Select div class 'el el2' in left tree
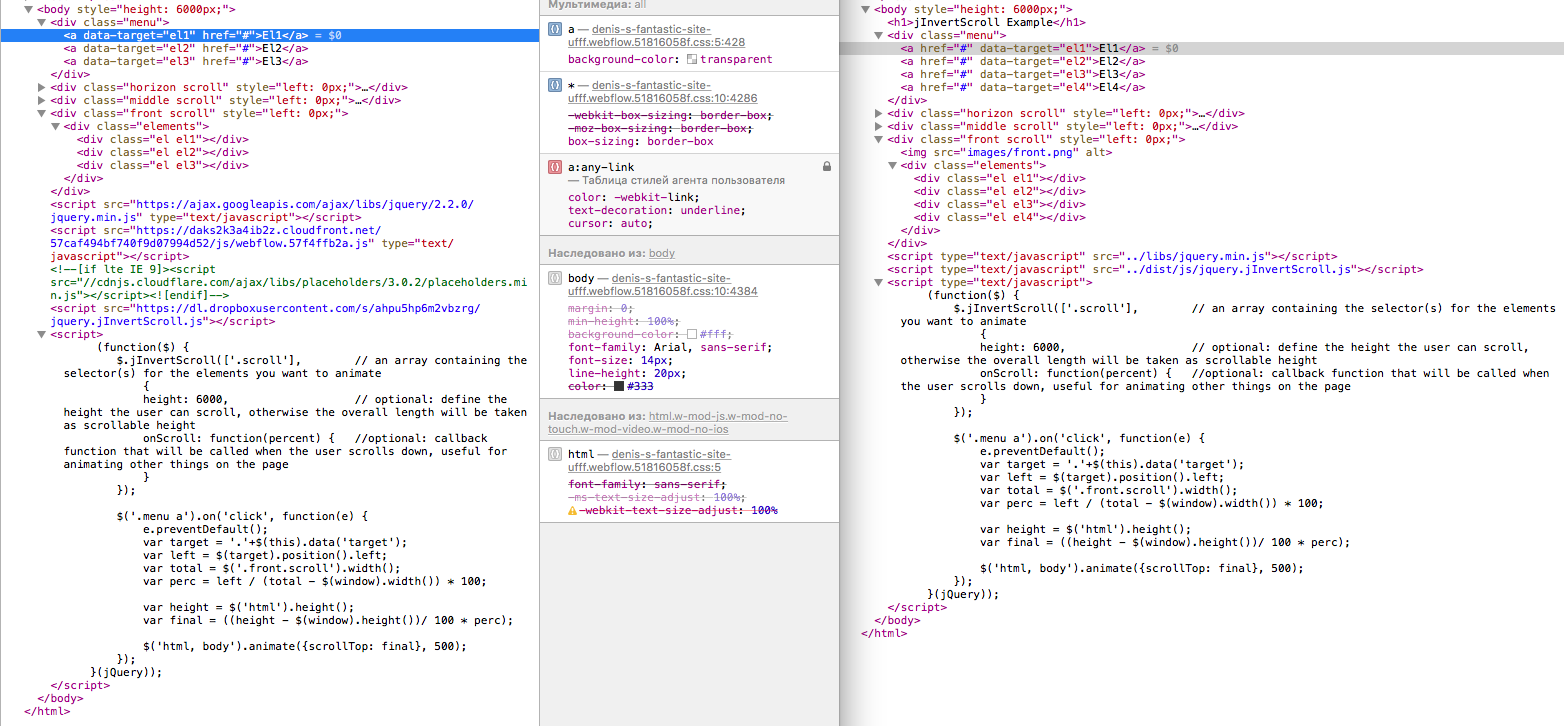Image resolution: width=1564 pixels, height=726 pixels. [162, 152]
